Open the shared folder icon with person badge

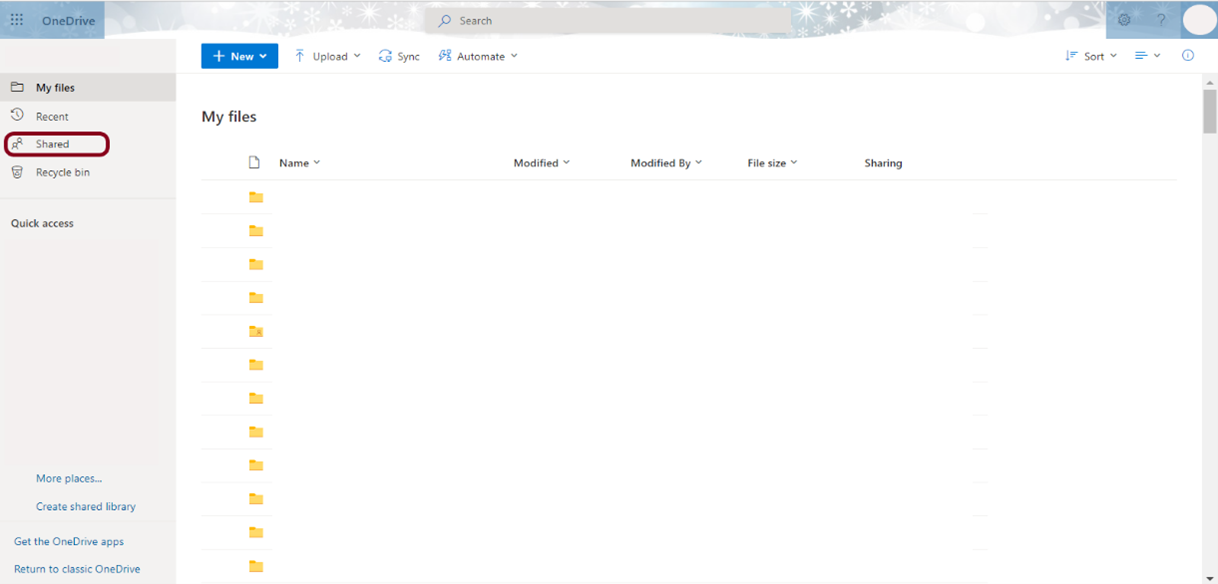pyautogui.click(x=256, y=332)
